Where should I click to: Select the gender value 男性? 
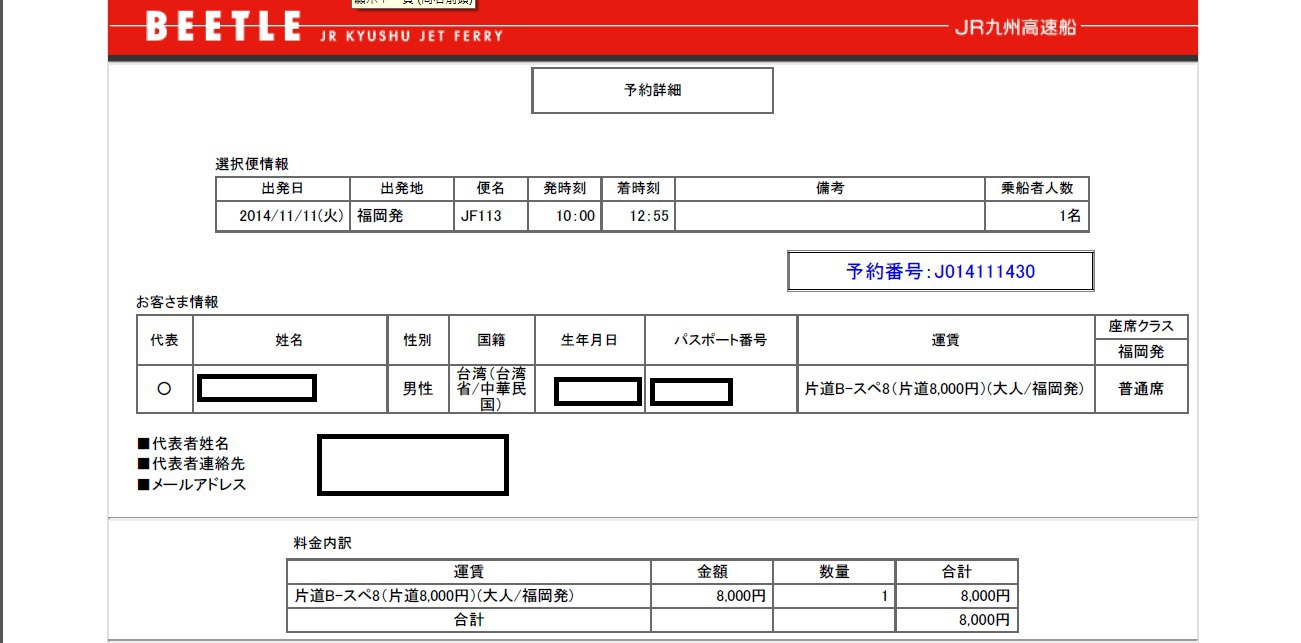pyautogui.click(x=417, y=390)
